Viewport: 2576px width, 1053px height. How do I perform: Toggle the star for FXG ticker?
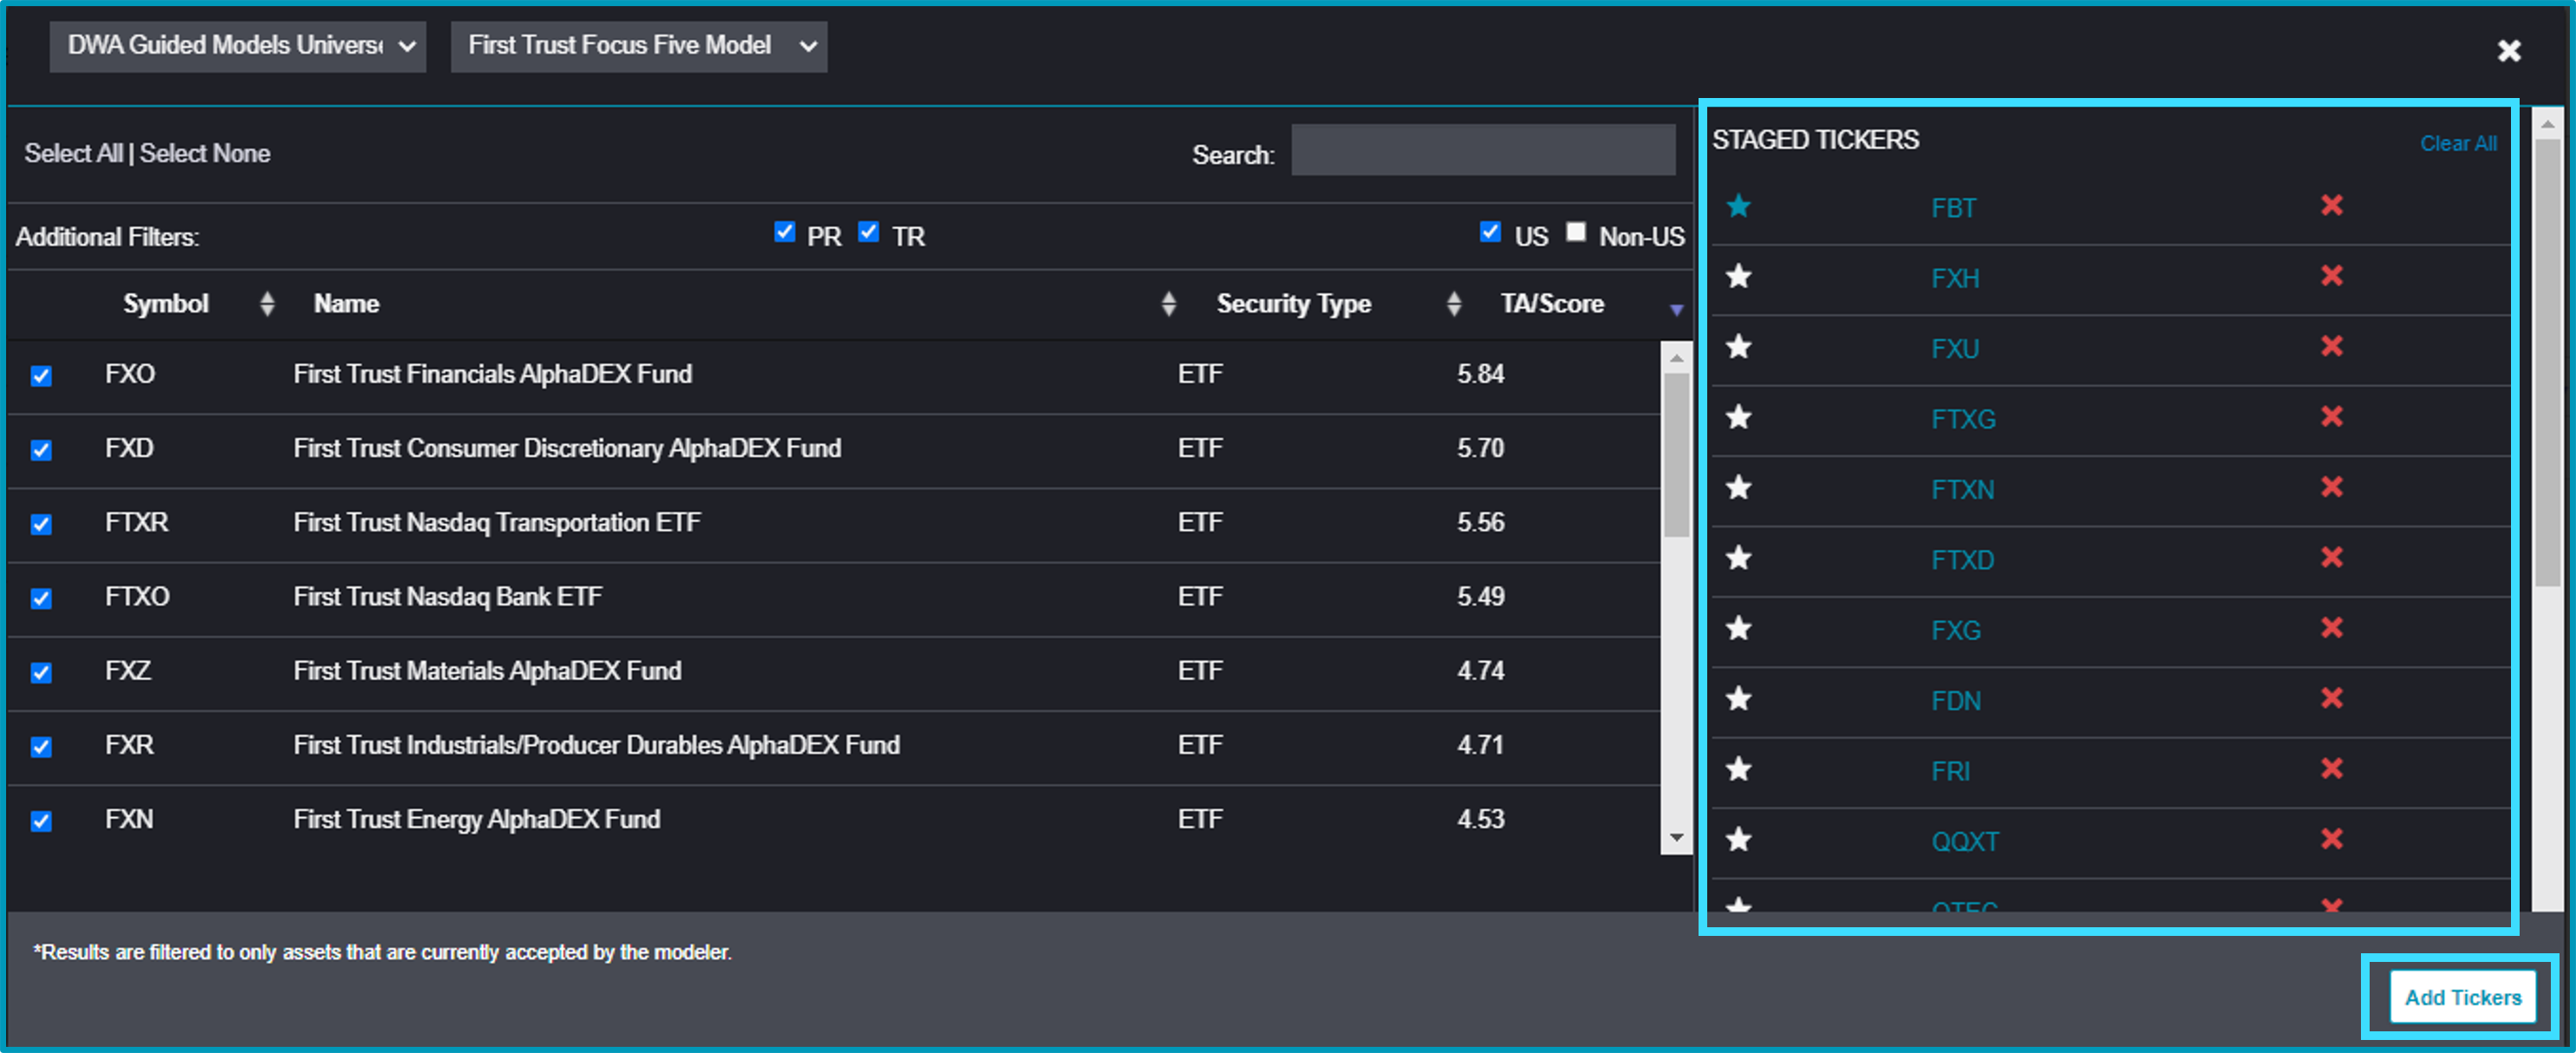(x=1739, y=629)
